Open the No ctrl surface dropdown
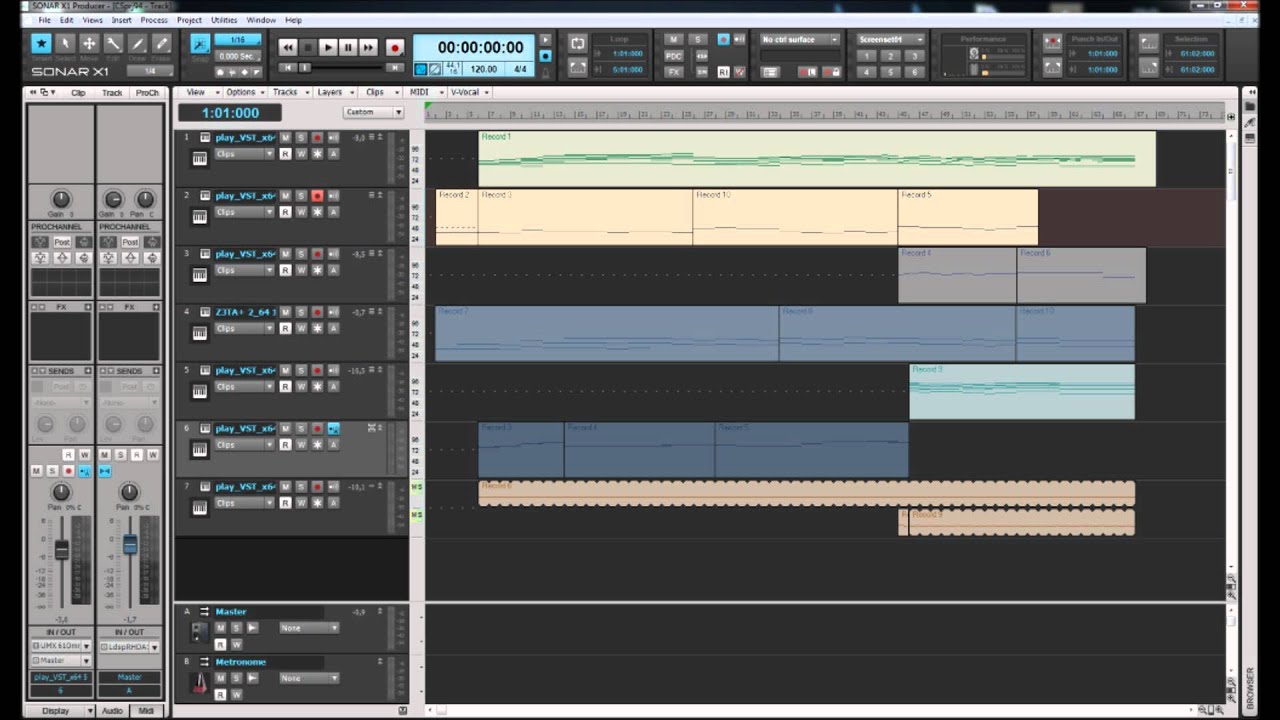The height and width of the screenshot is (720, 1280). (x=800, y=40)
